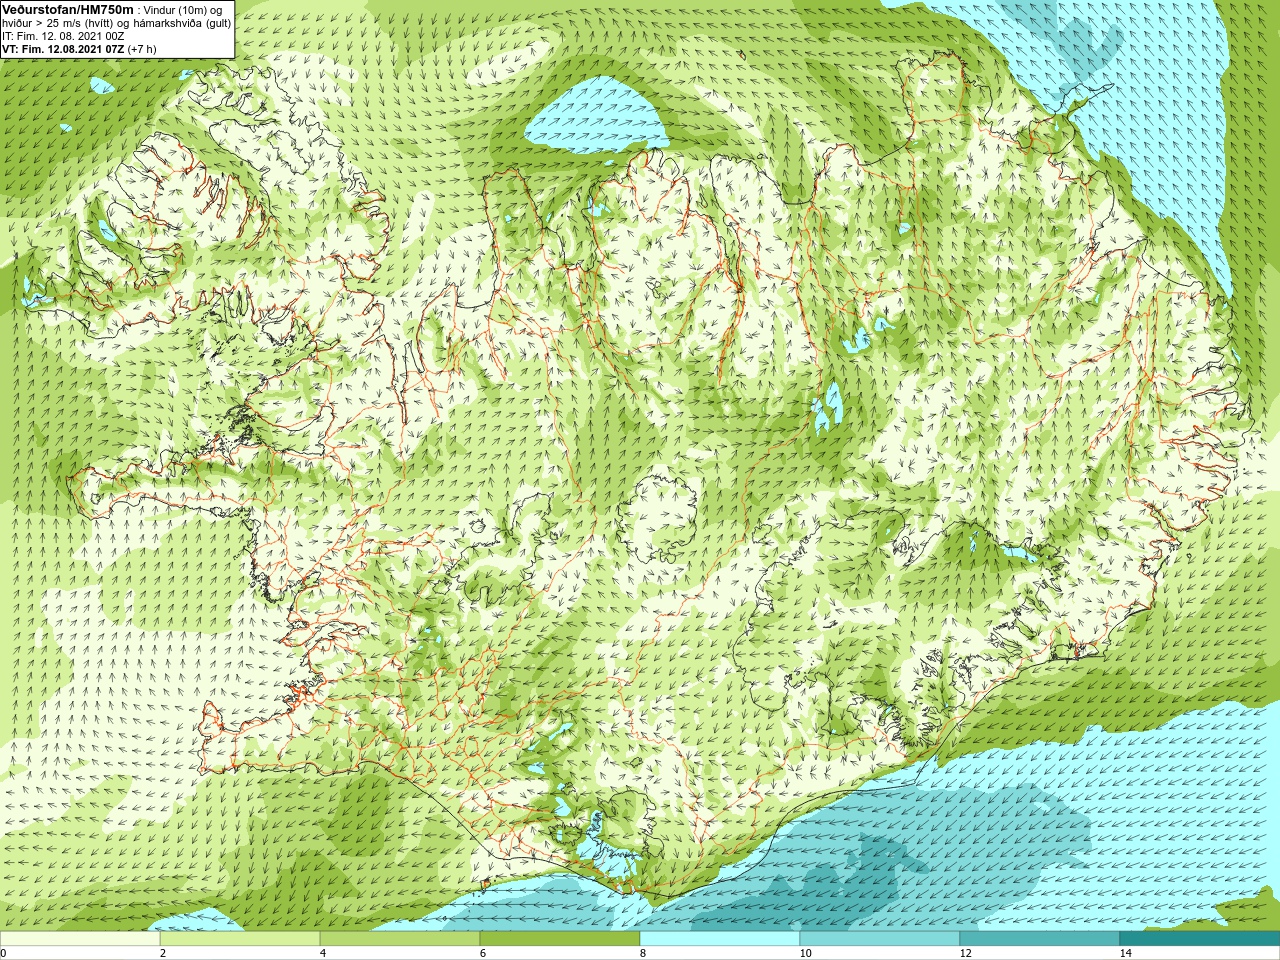Viewport: 1280px width, 960px height.
Task: Click the scale label "14"
Action: pos(1125,953)
